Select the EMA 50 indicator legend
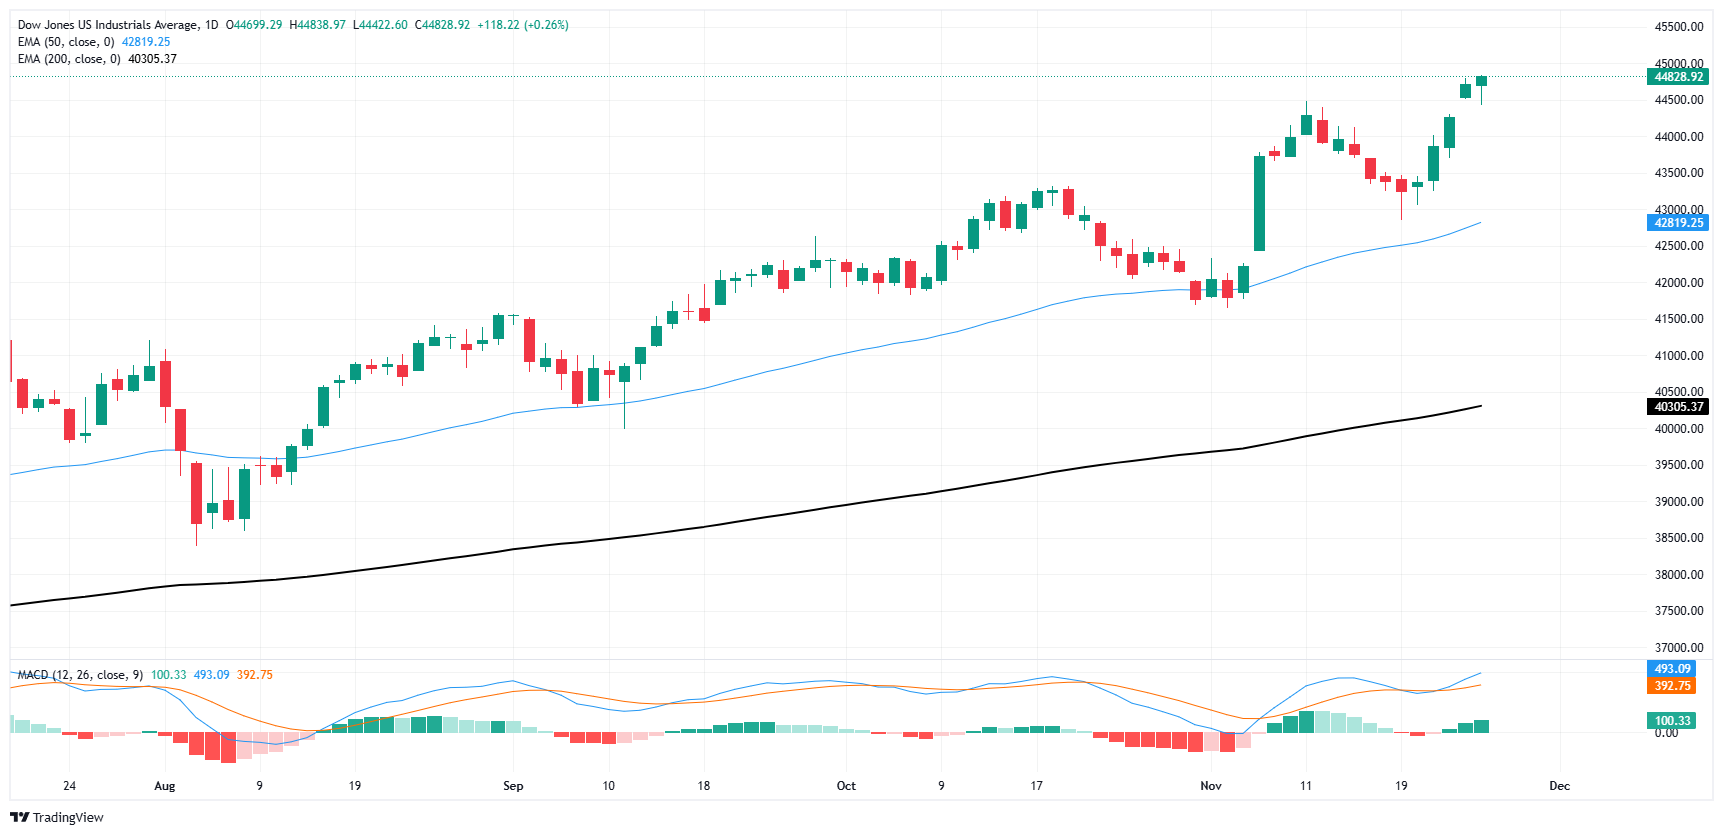Screen dimensions: 1723x835 94,42
